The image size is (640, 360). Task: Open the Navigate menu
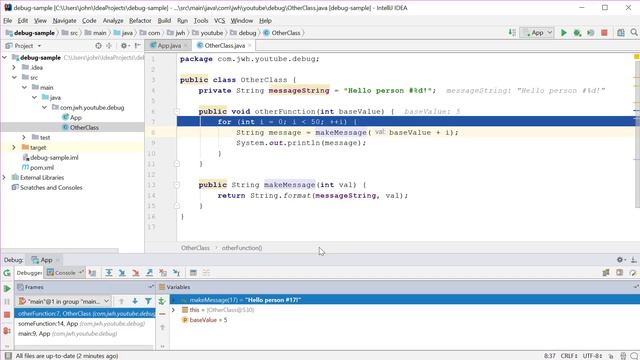coord(64,20)
